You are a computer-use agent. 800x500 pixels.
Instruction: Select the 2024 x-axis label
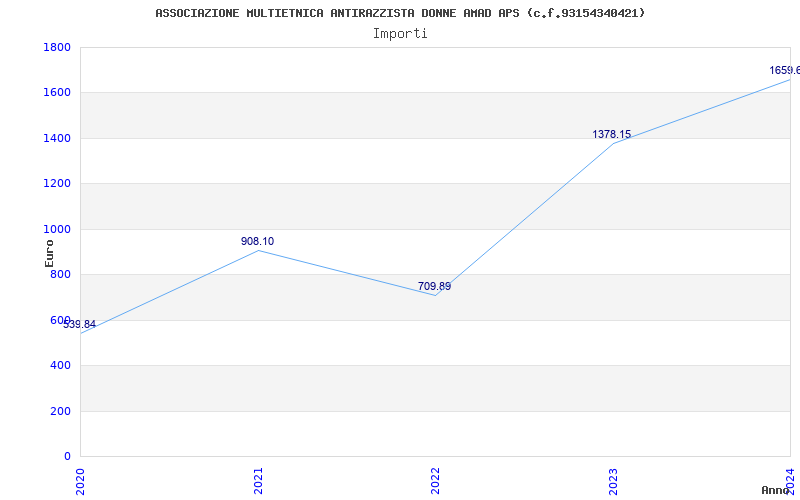790,481
